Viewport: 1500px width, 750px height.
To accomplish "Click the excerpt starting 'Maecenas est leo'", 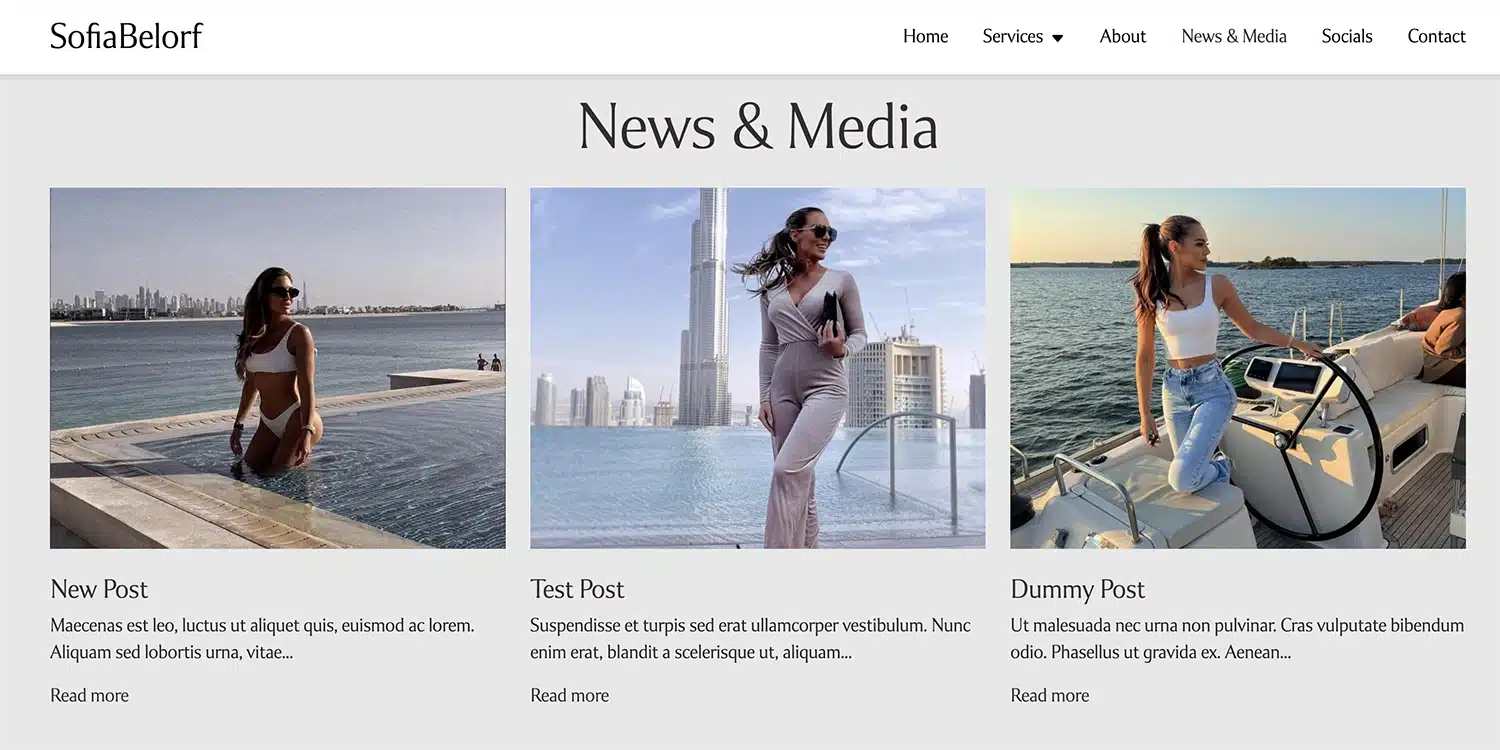I will (x=263, y=639).
